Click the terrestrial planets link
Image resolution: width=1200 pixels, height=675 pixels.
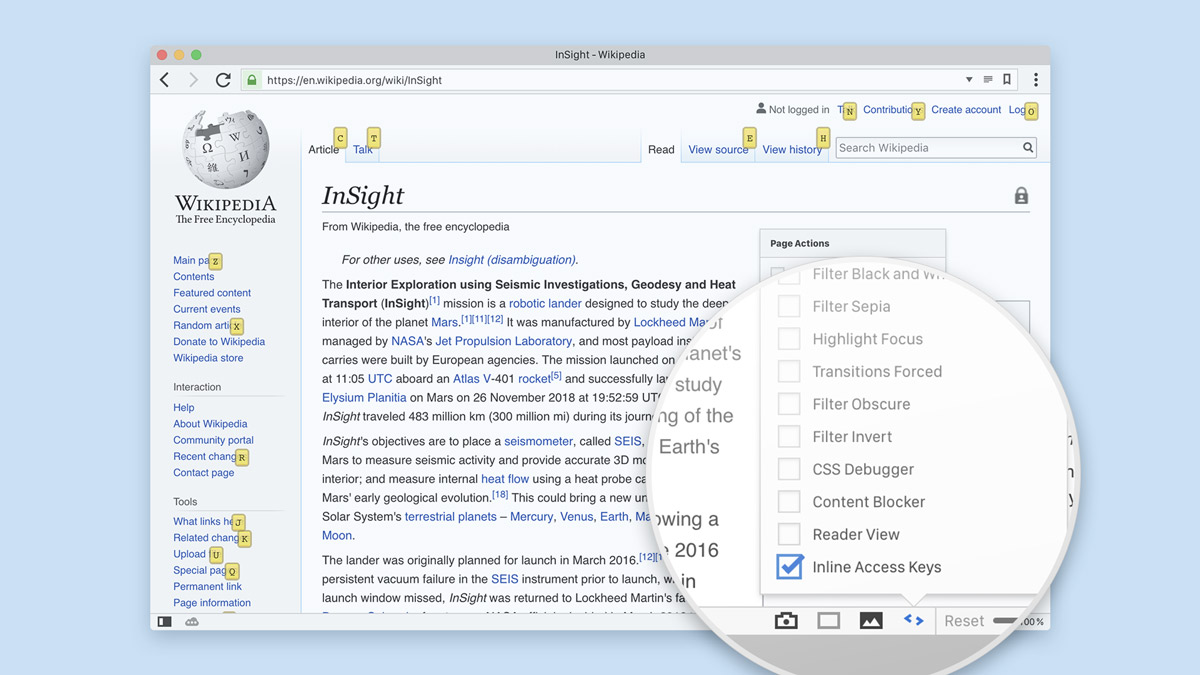click(x=450, y=517)
